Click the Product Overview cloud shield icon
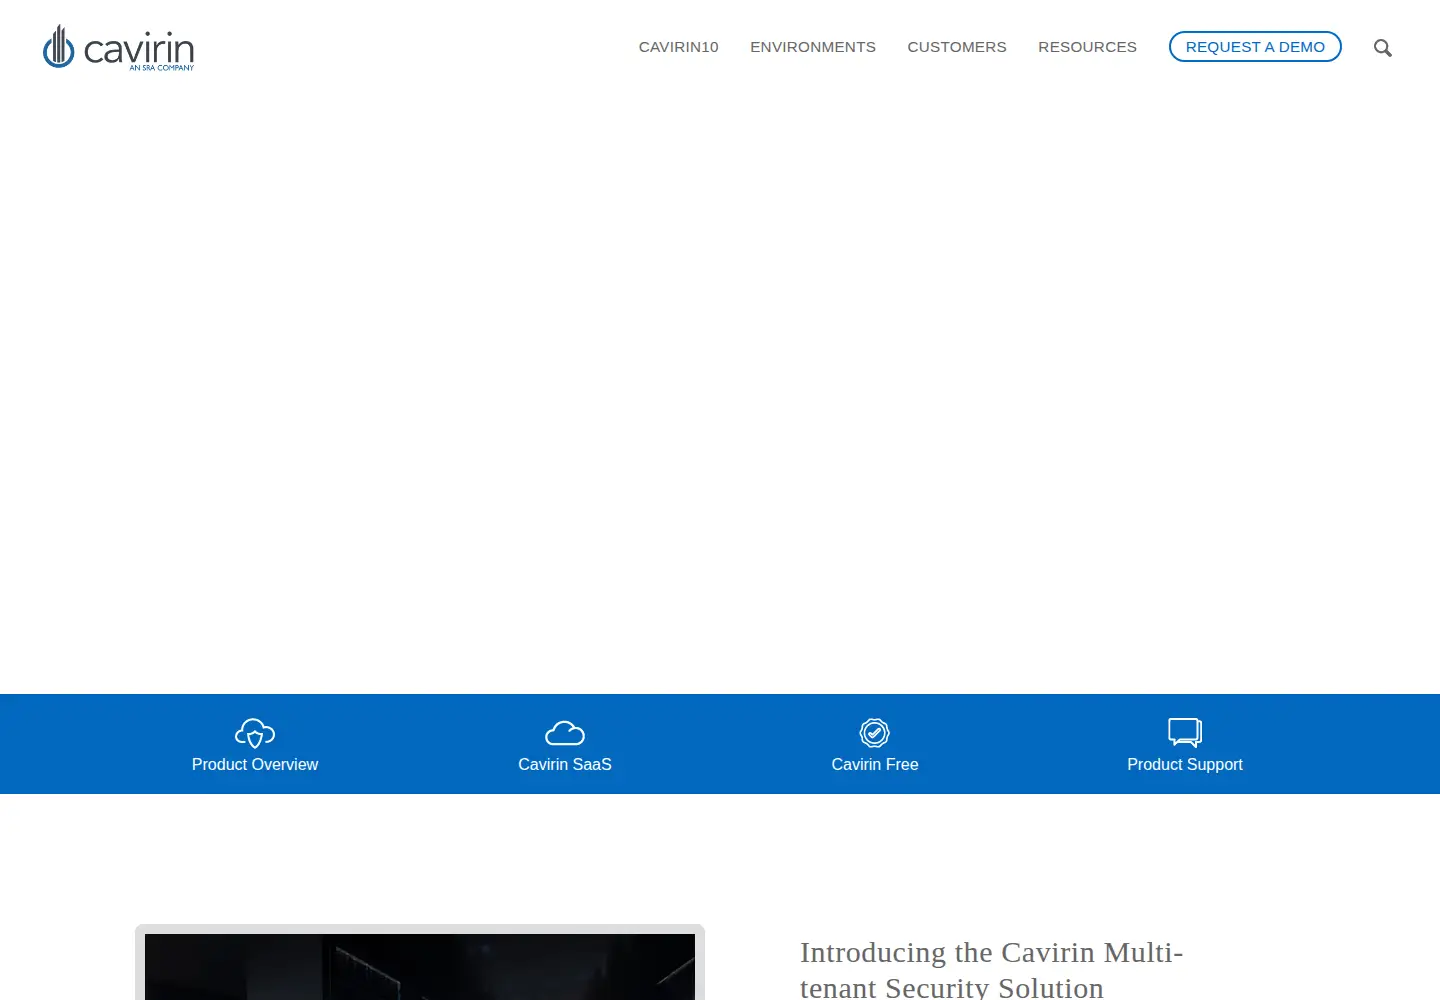Screen dimensions: 1440x1000 pos(255,733)
